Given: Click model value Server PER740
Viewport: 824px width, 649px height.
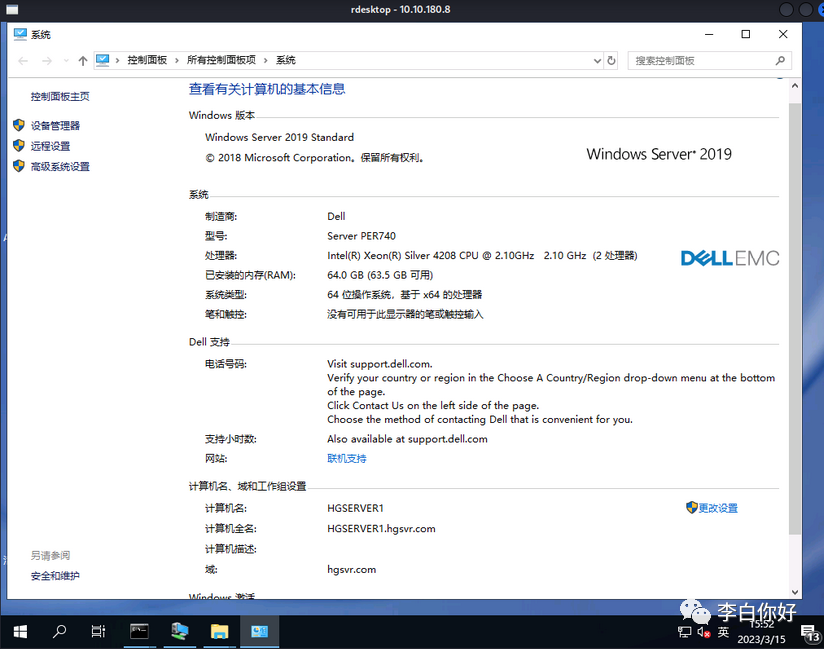Looking at the screenshot, I should click(362, 236).
